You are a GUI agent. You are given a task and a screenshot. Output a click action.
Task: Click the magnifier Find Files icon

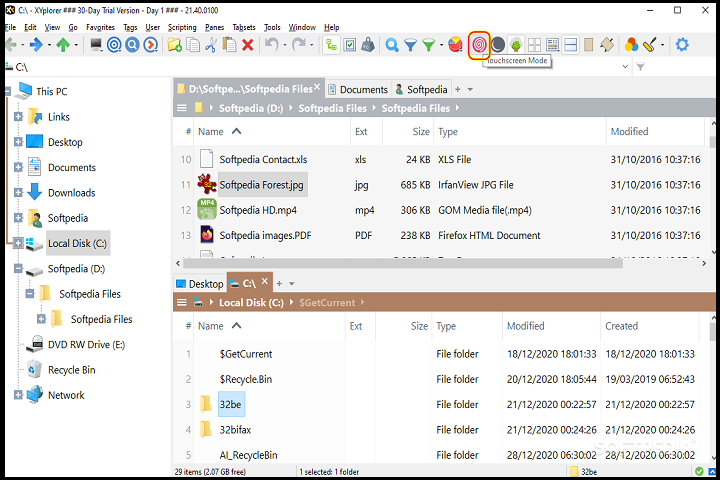pyautogui.click(x=392, y=45)
